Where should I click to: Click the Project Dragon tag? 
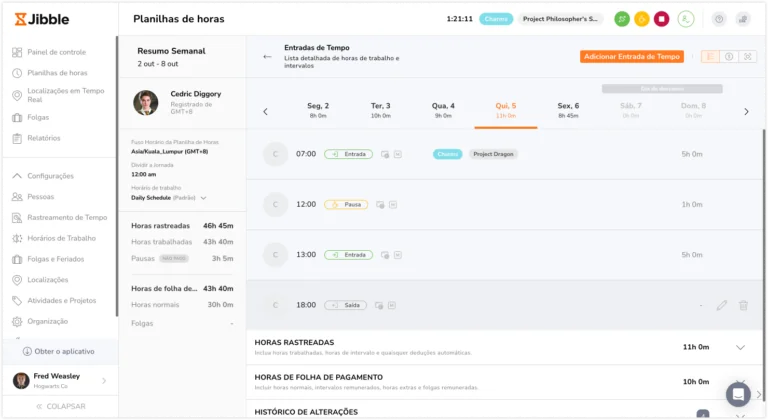[493, 154]
